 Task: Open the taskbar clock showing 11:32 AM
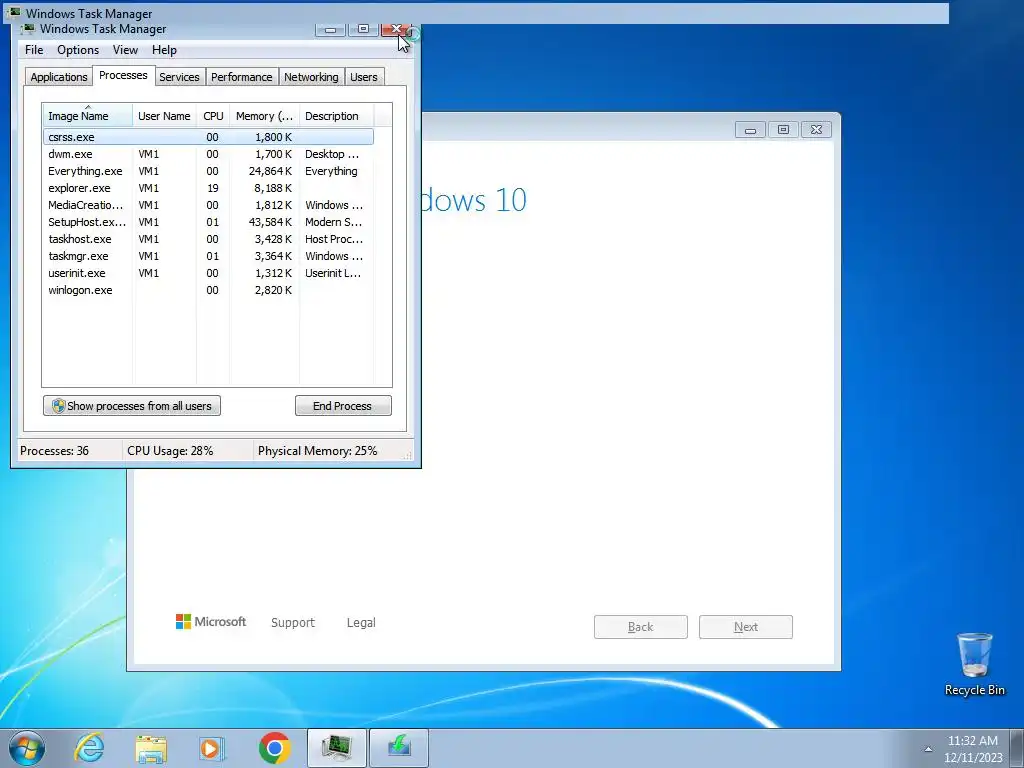coord(972,748)
